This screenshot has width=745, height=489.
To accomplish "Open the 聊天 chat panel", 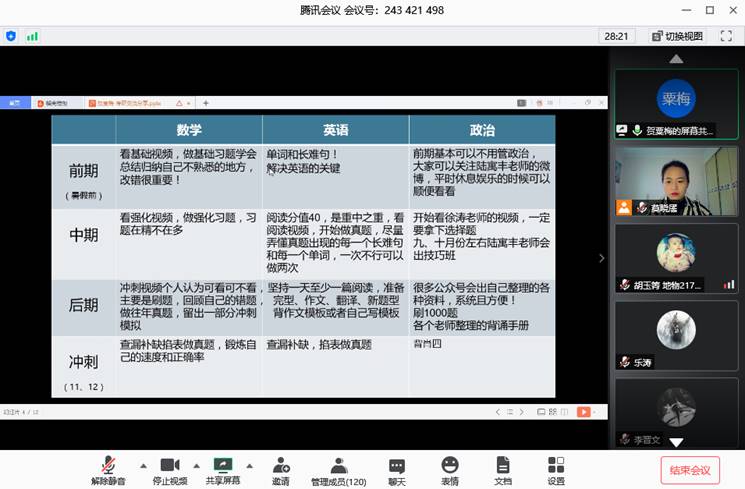I will tap(397, 466).
